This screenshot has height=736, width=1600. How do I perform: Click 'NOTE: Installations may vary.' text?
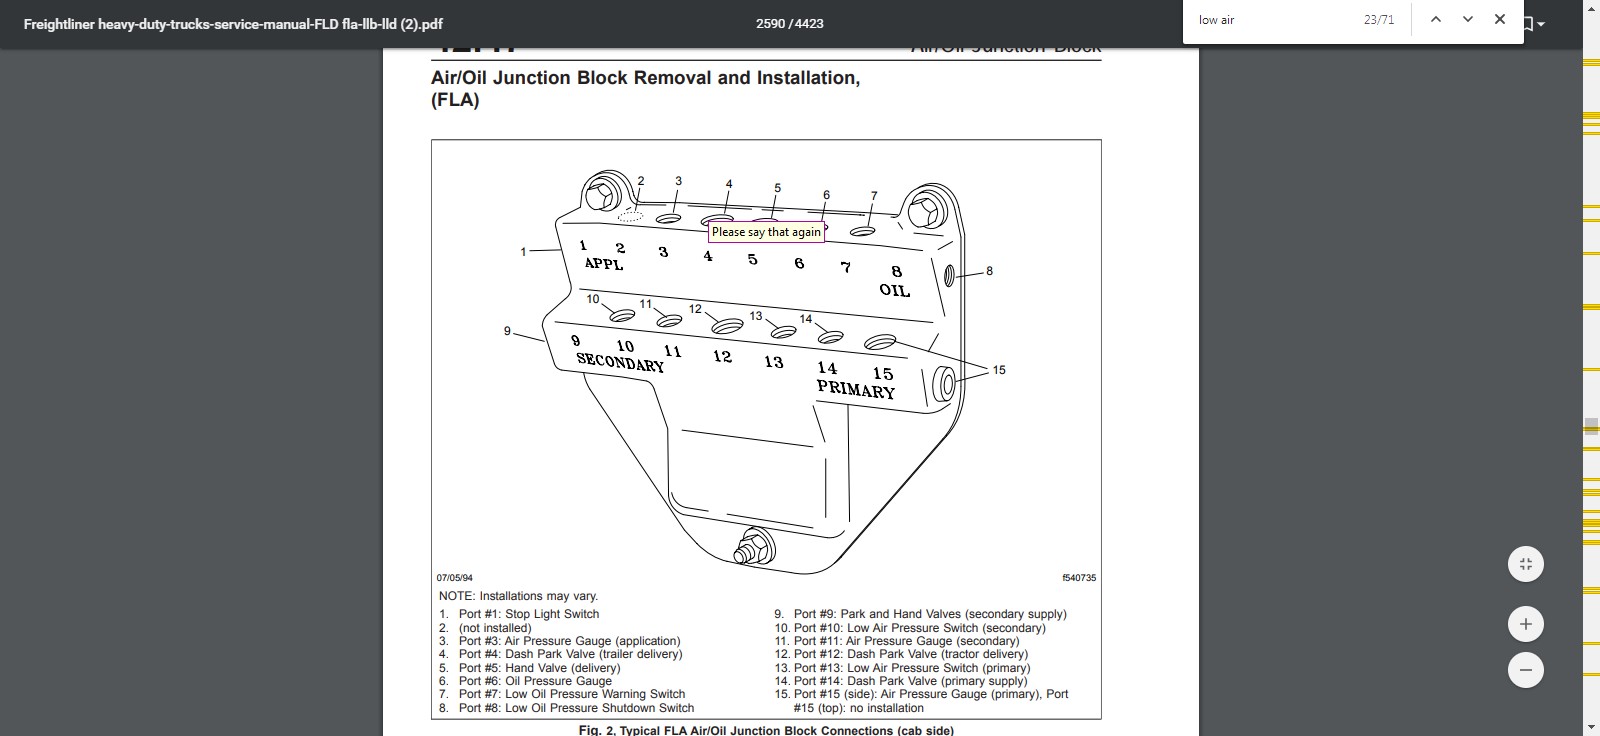tap(518, 596)
